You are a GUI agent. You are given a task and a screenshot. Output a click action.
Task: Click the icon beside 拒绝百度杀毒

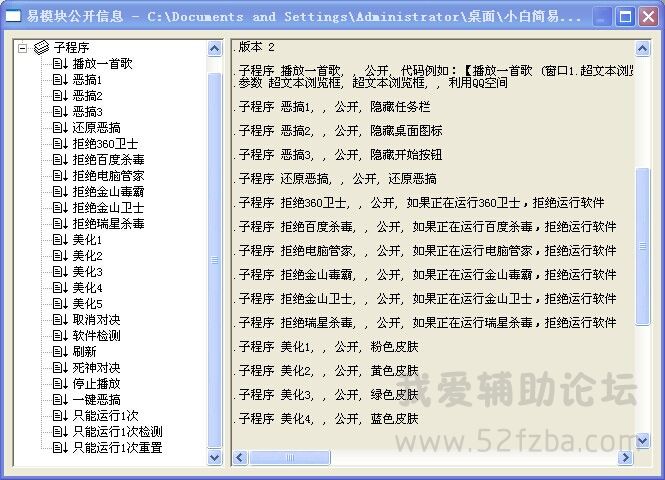60,160
